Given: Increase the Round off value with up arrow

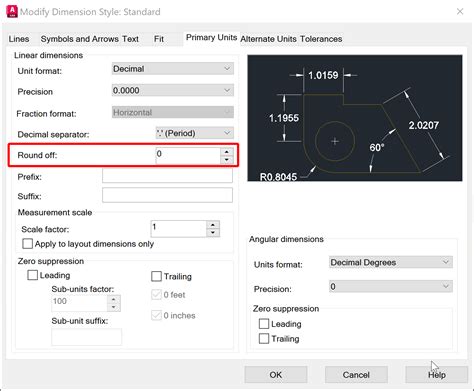Looking at the screenshot, I should pyautogui.click(x=227, y=152).
